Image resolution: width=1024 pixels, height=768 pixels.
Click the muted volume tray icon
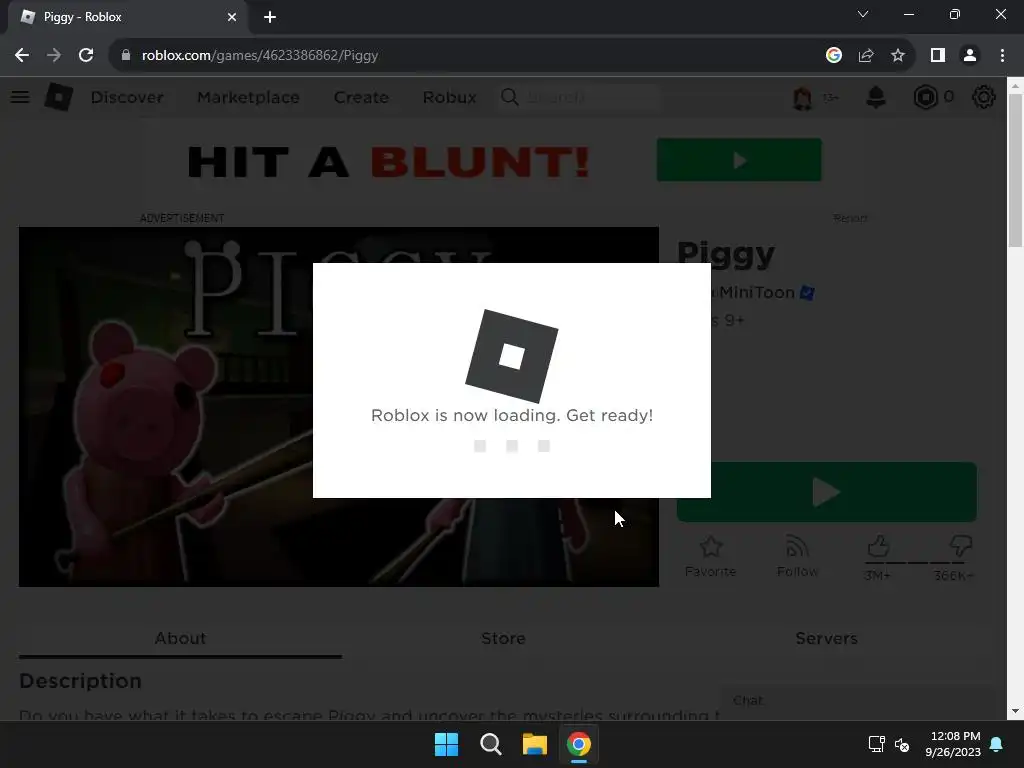[902, 744]
